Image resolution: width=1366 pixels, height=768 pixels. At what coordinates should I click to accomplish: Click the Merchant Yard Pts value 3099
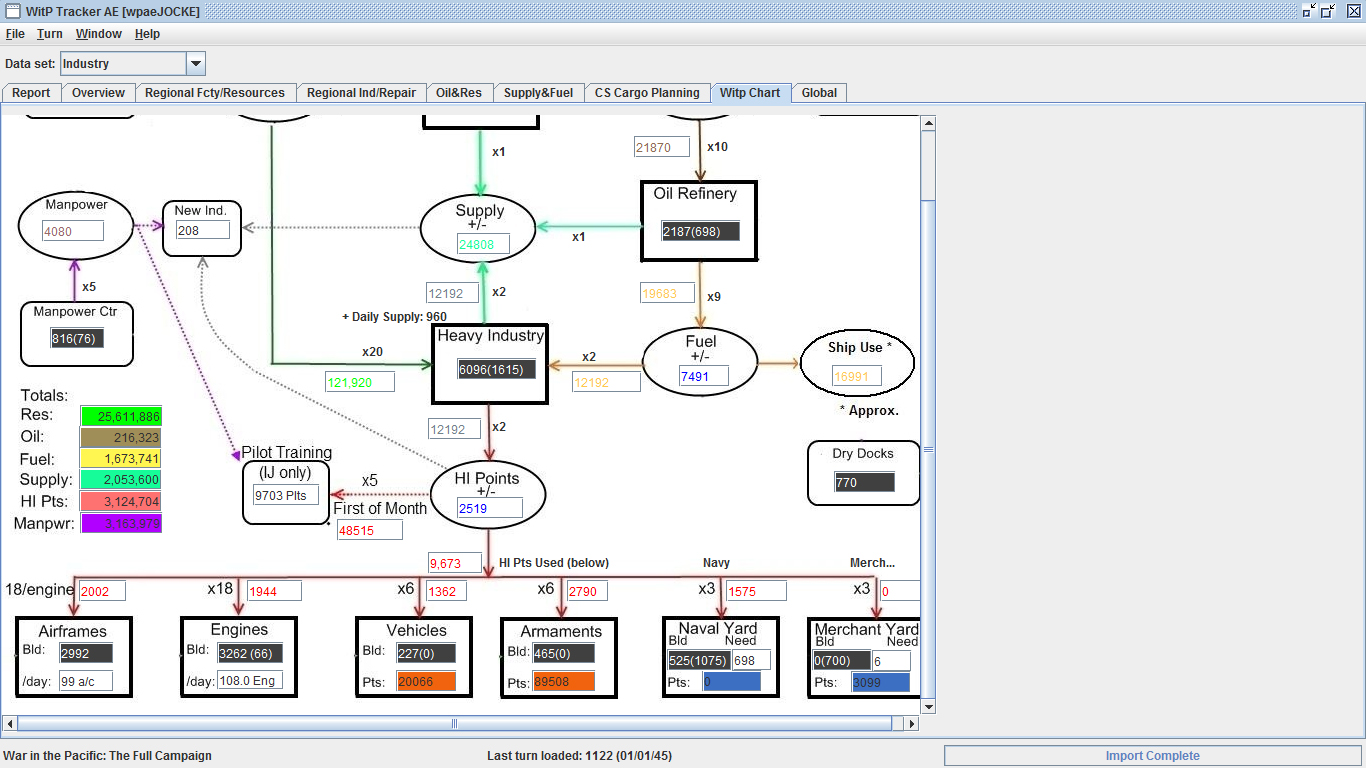pyautogui.click(x=880, y=682)
